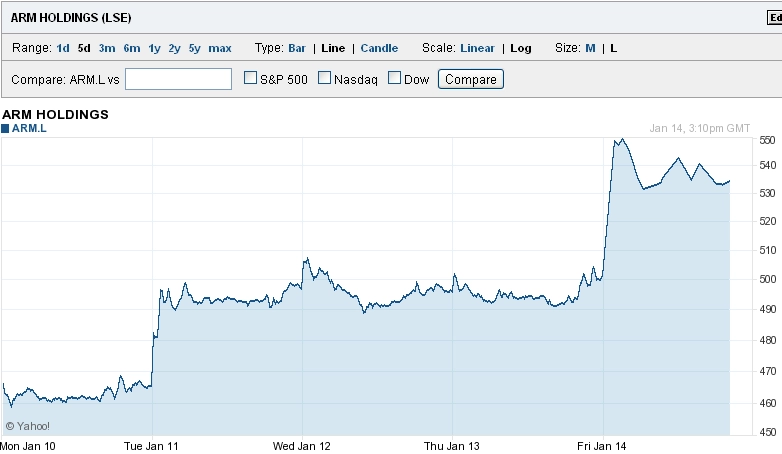Viewport: 782px width, 454px height.
Task: Click the Compare button
Action: pos(471,79)
